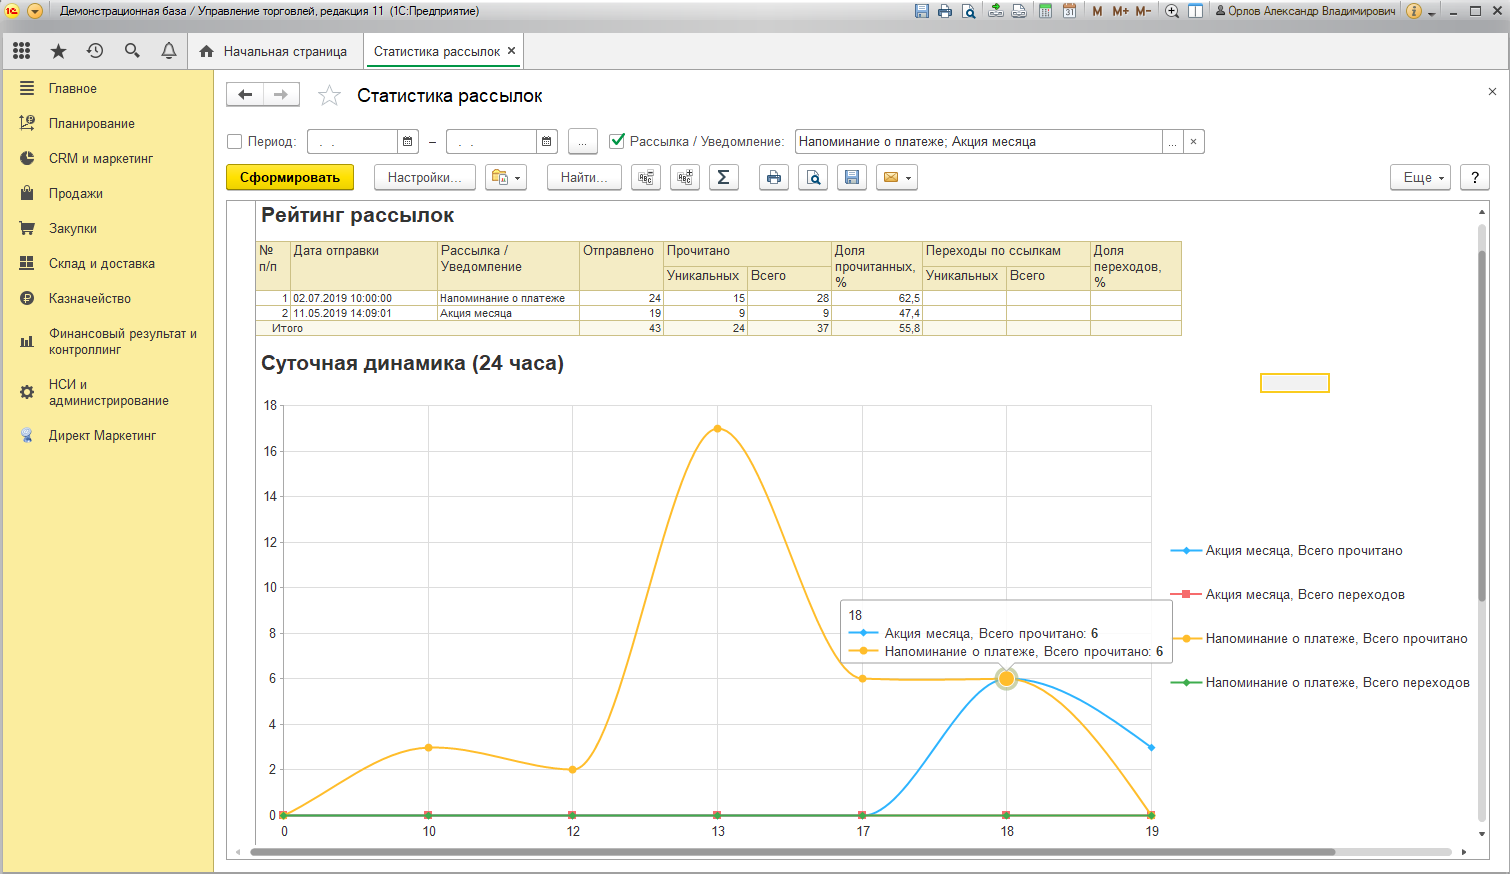Open the yellow info icon in title bar
This screenshot has width=1510, height=874.
coord(1413,11)
